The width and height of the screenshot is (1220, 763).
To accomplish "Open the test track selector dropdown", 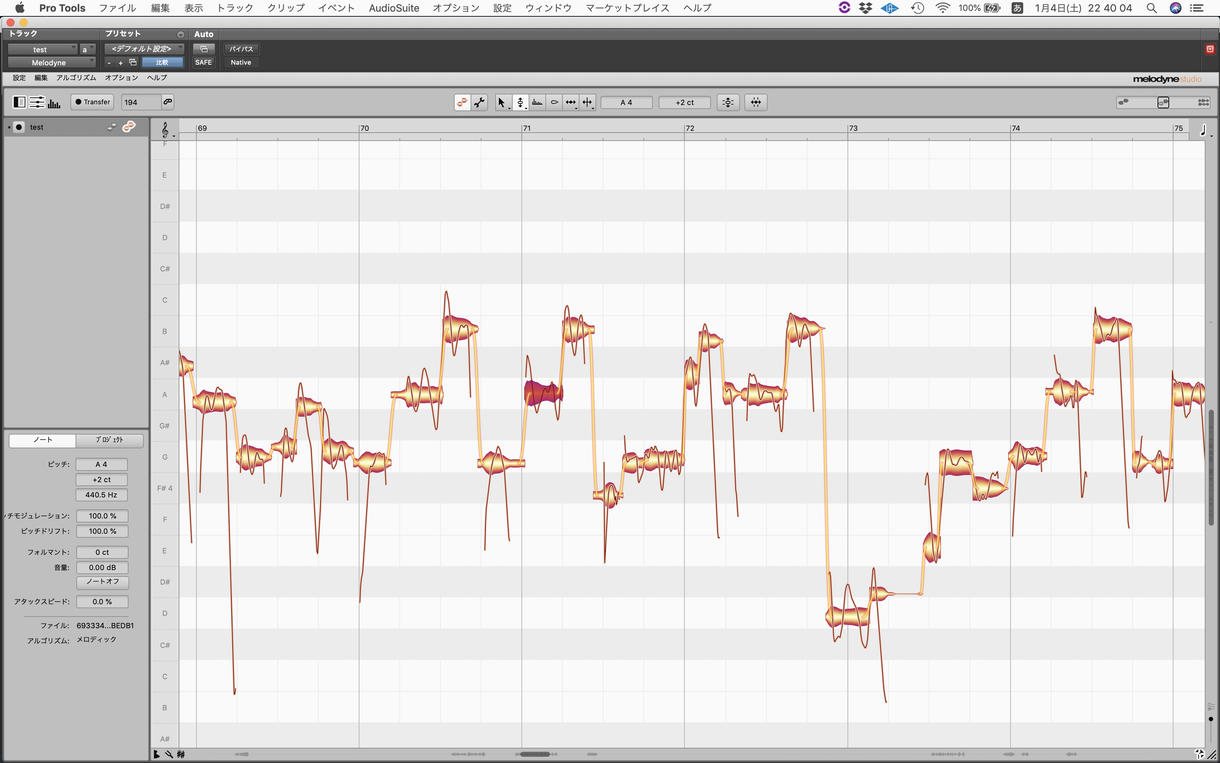I will (42, 49).
